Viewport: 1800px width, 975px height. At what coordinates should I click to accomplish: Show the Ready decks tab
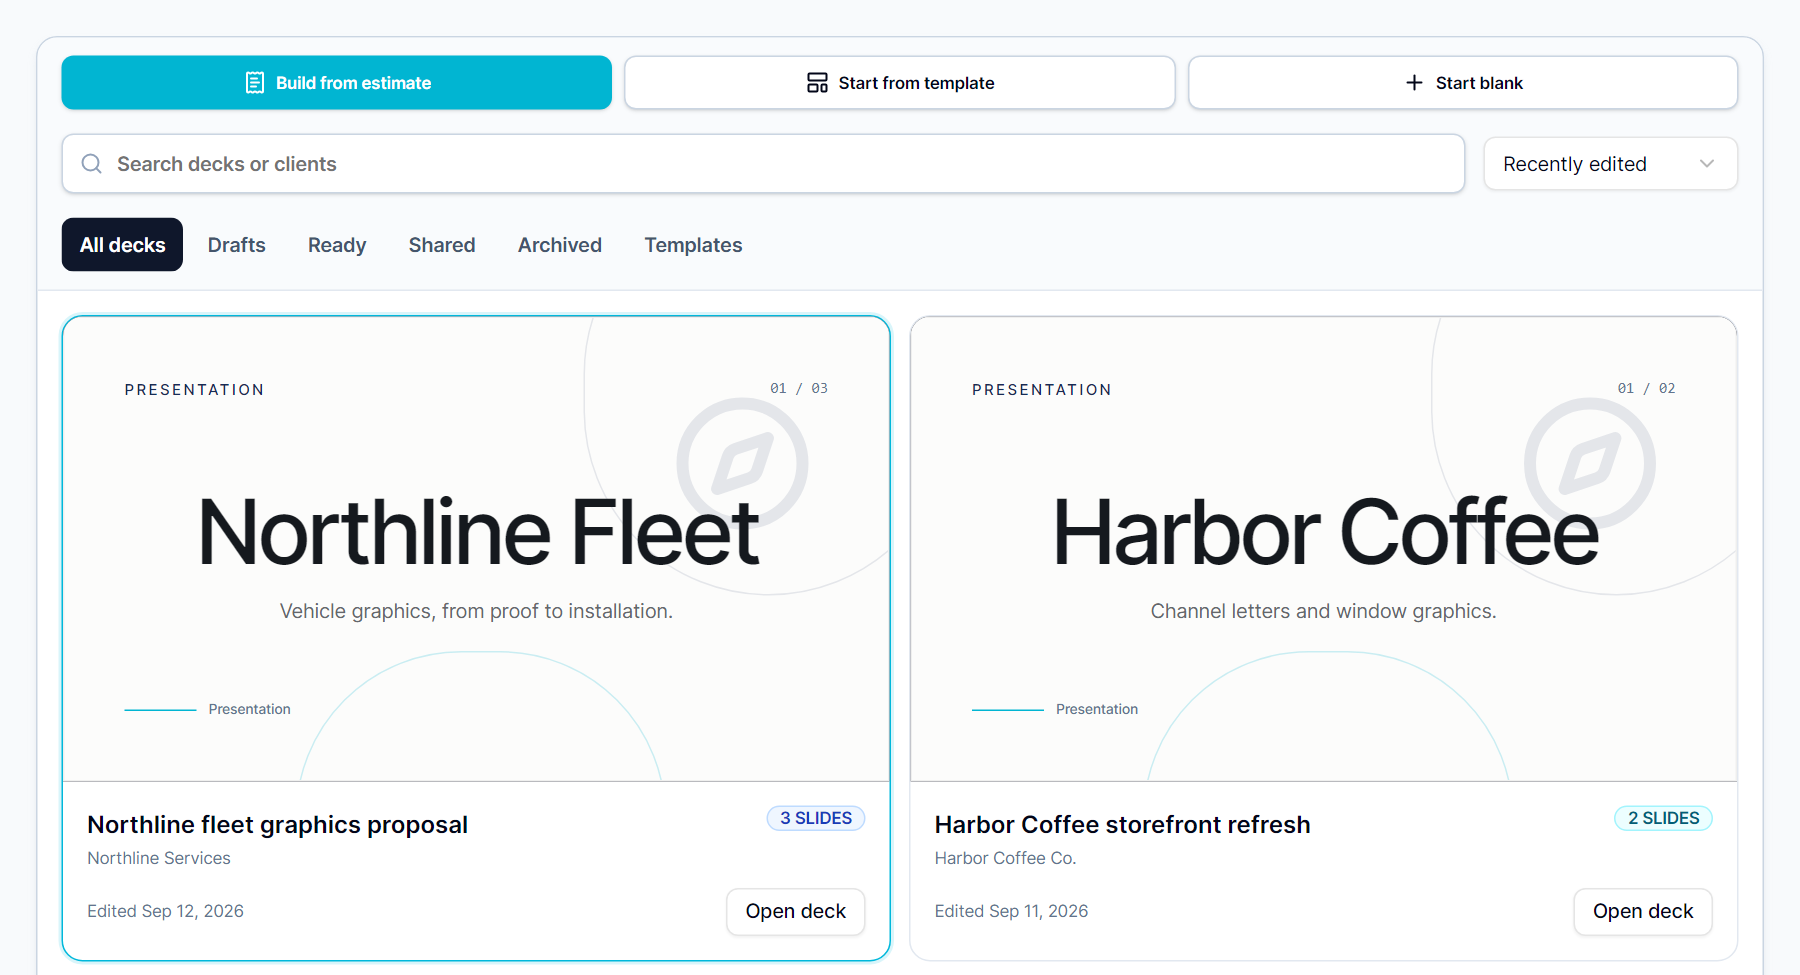pyautogui.click(x=337, y=245)
